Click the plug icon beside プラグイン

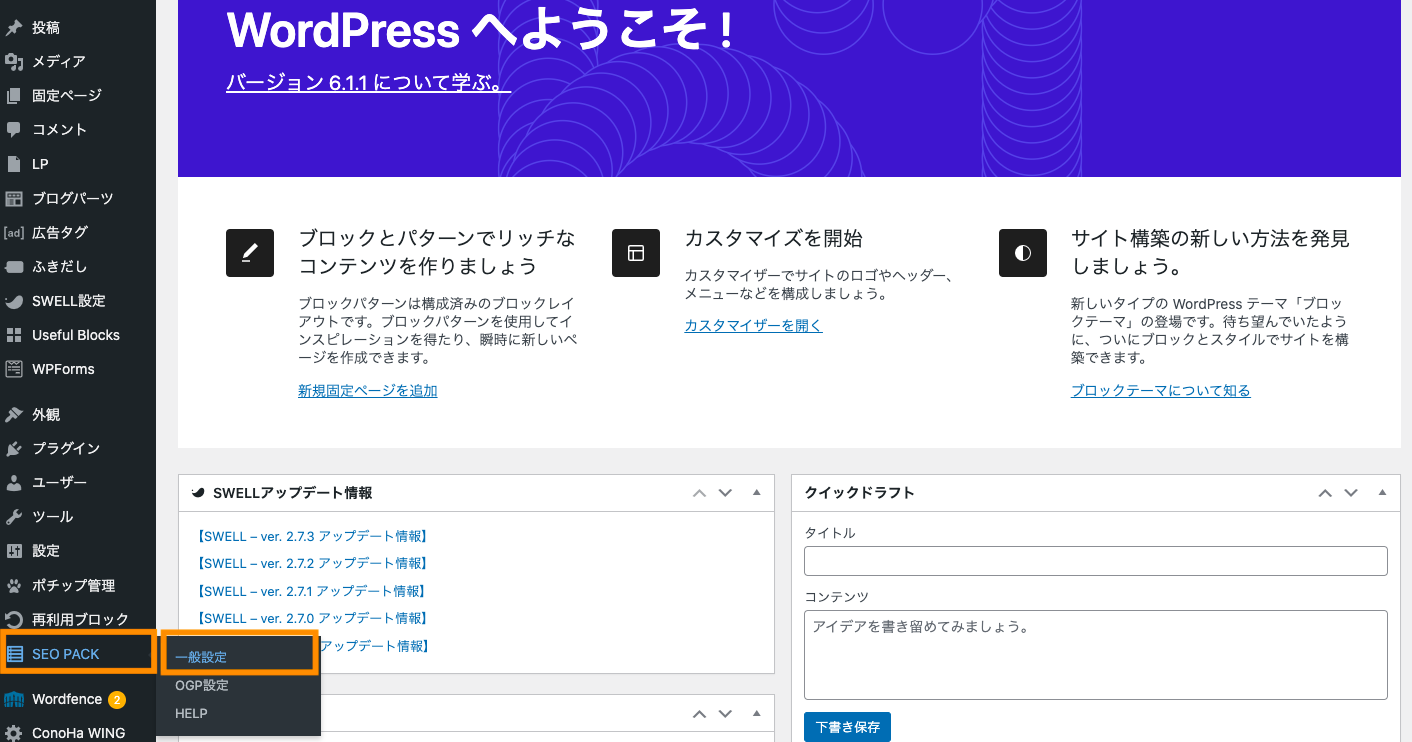[14, 448]
